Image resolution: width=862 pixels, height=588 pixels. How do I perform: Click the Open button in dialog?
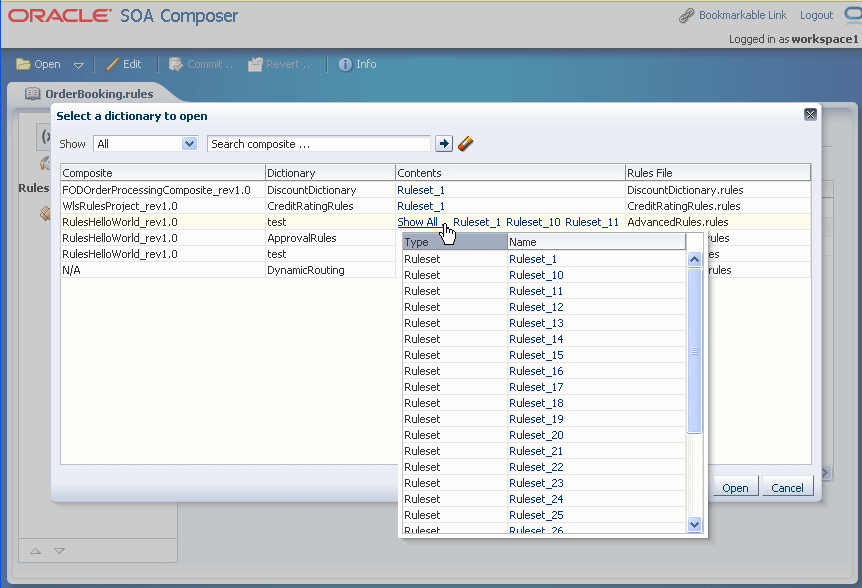[736, 487]
